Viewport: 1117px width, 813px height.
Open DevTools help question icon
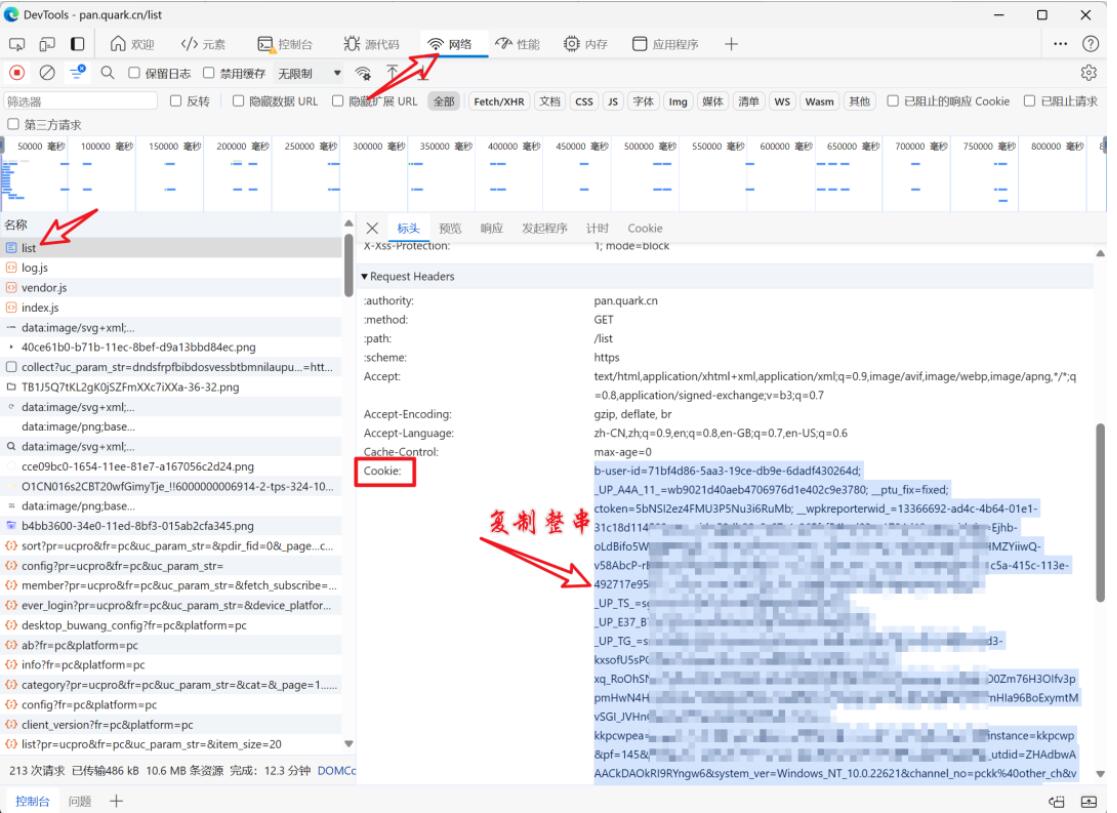tap(1091, 44)
